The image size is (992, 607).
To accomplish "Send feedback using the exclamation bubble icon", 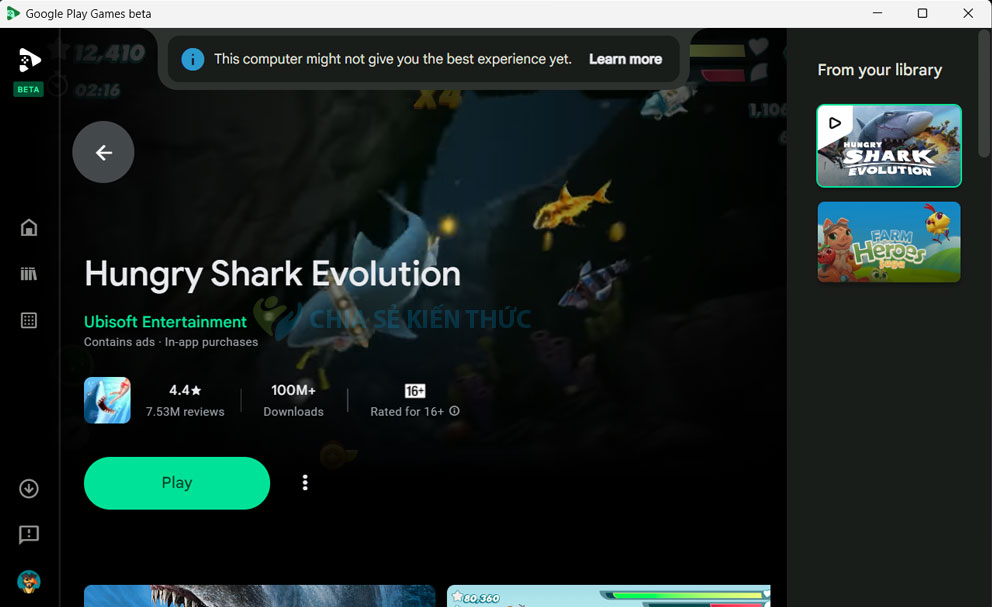I will (x=29, y=535).
